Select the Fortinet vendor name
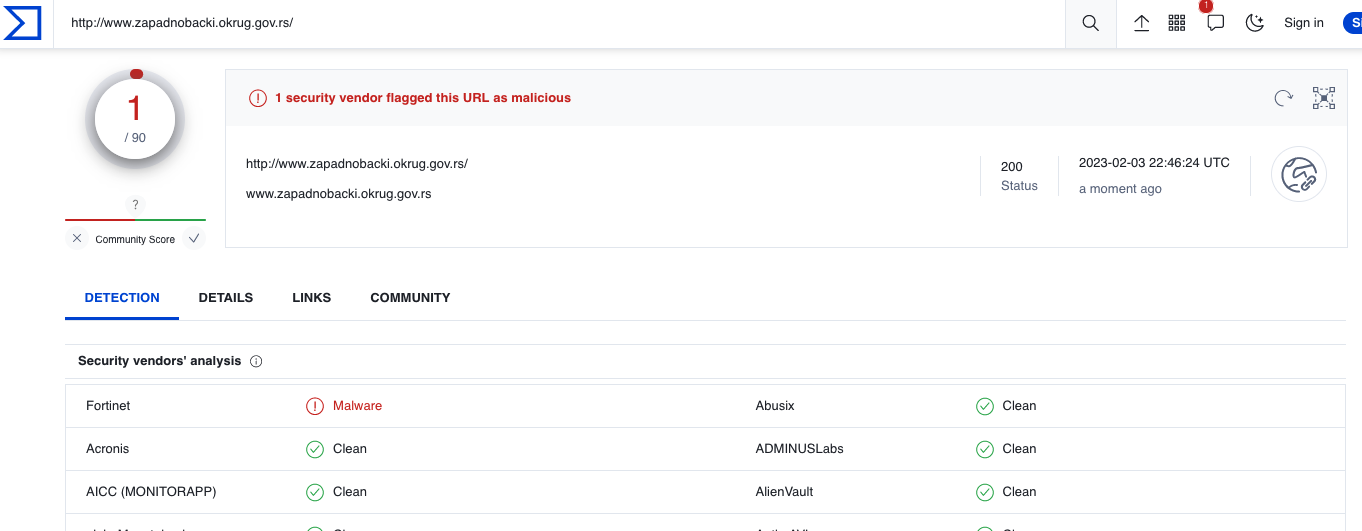 coord(108,406)
